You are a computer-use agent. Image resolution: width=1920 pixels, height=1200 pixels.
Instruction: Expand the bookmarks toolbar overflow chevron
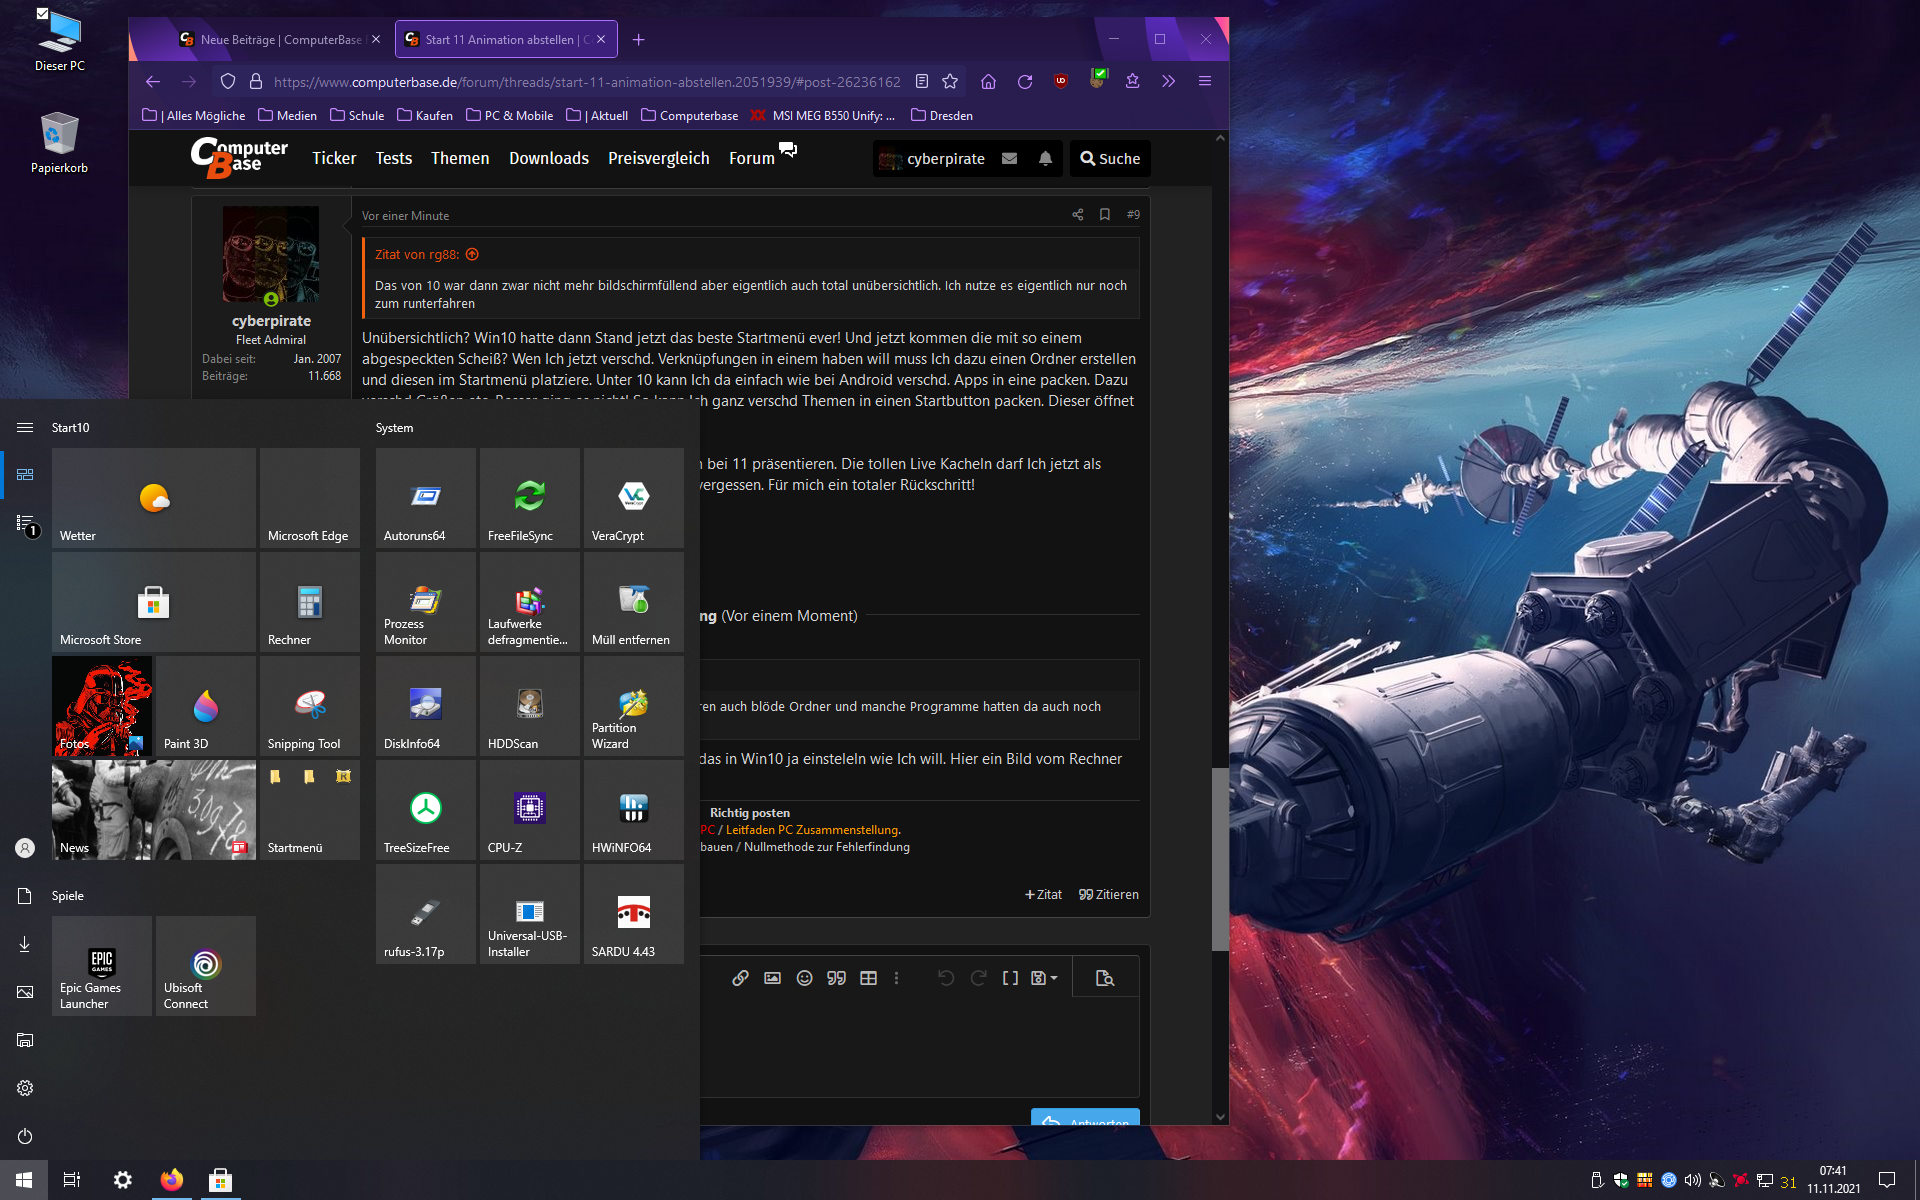(x=1168, y=82)
